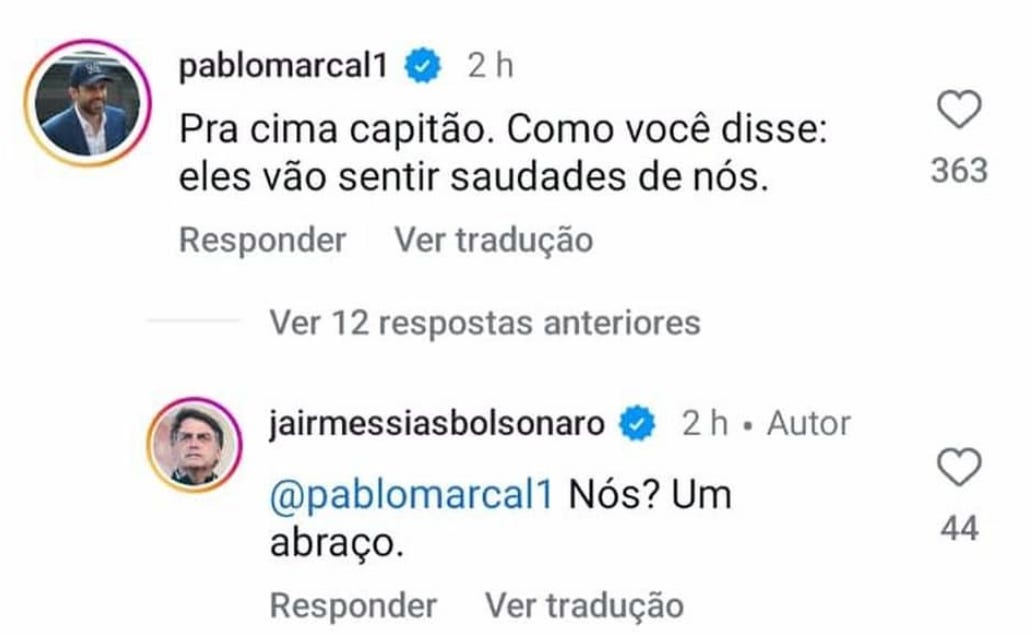Image resolution: width=1032 pixels, height=636 pixels.
Task: View the 44 likes count on the reply
Action: click(959, 528)
